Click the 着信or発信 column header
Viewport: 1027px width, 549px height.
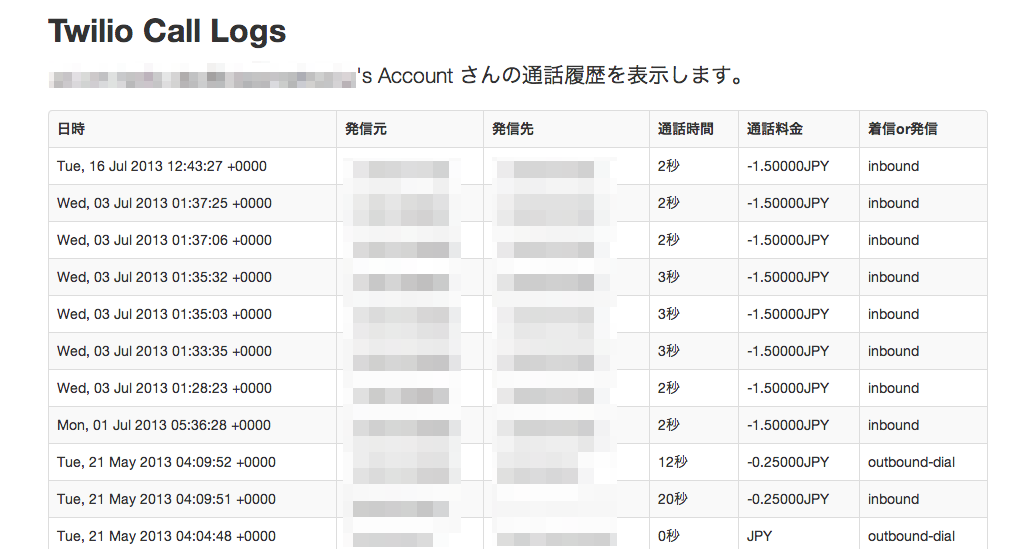pos(902,129)
